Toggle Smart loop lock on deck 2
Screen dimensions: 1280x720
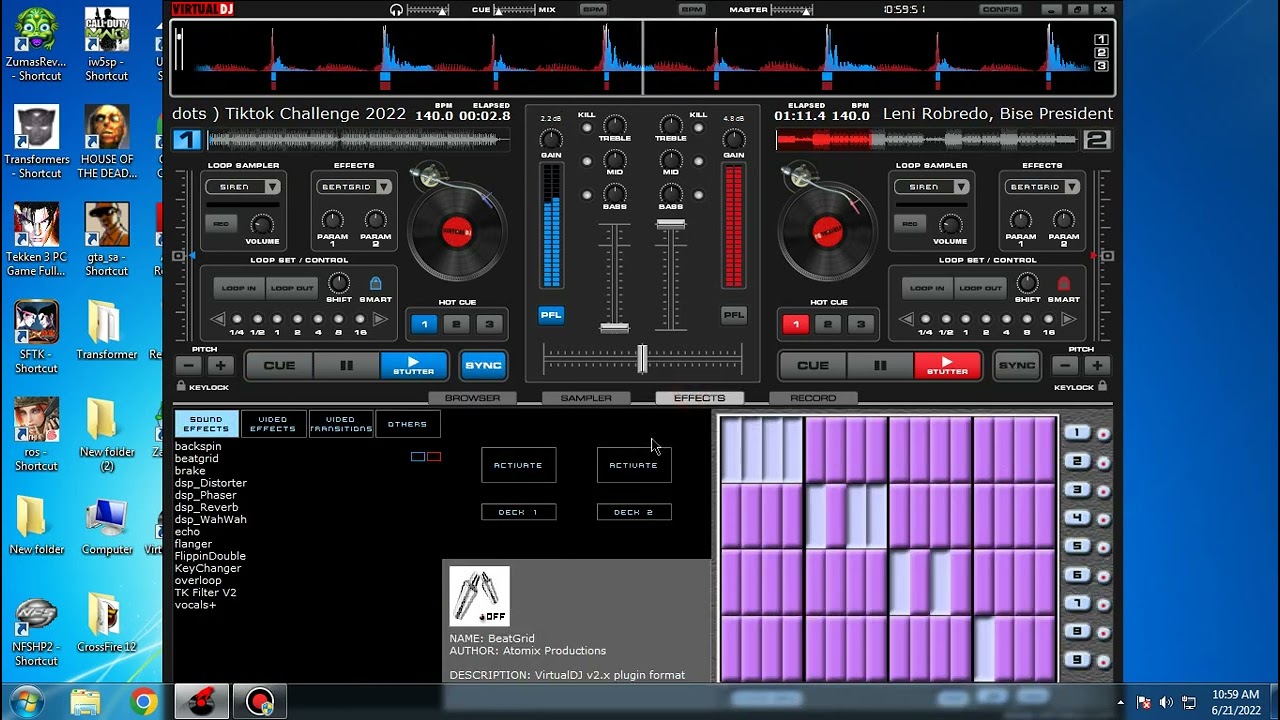(1064, 284)
